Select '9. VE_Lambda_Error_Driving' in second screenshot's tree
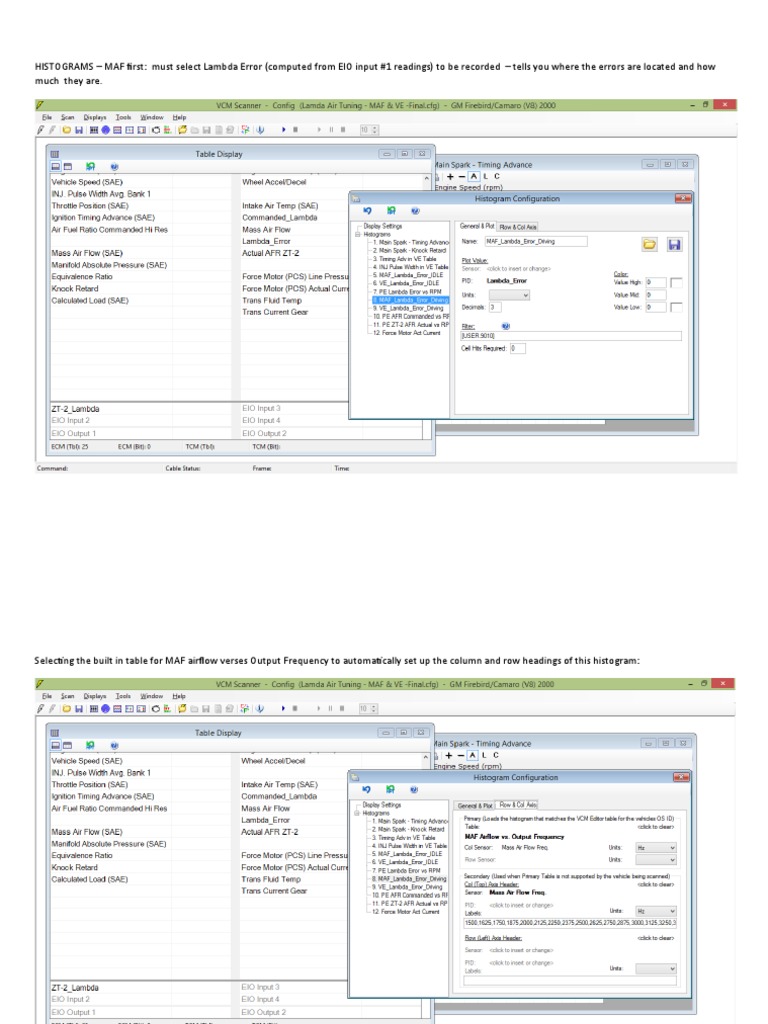The image size is (768, 1024). coord(408,887)
